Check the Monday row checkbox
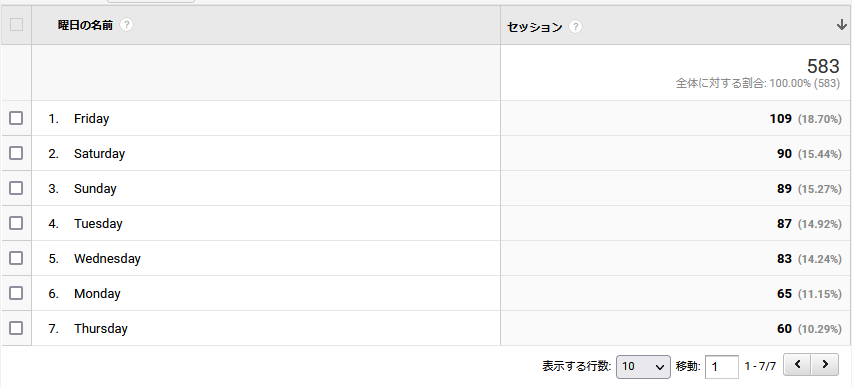The height and width of the screenshot is (387, 852). [x=16, y=293]
